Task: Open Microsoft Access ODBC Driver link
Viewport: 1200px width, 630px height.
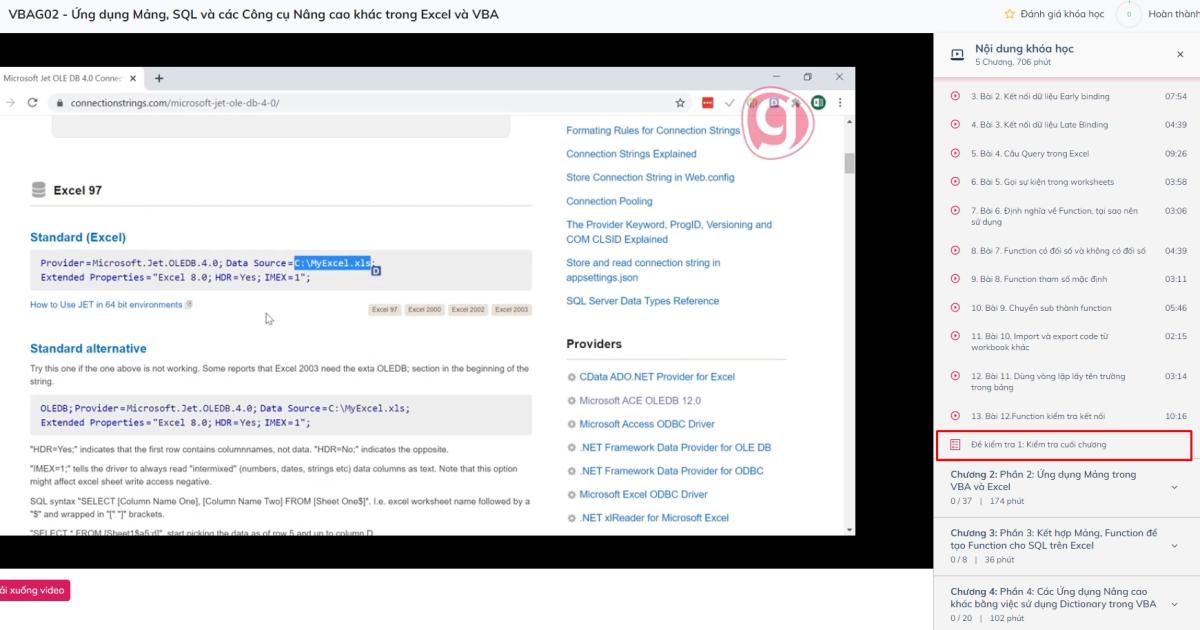Action: (x=647, y=424)
